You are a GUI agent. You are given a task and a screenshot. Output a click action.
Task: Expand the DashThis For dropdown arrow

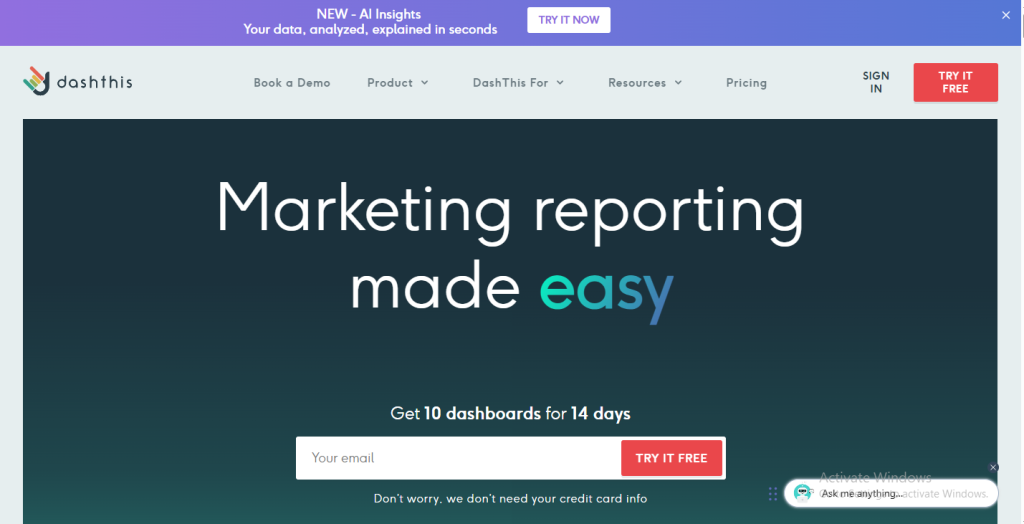(x=560, y=83)
